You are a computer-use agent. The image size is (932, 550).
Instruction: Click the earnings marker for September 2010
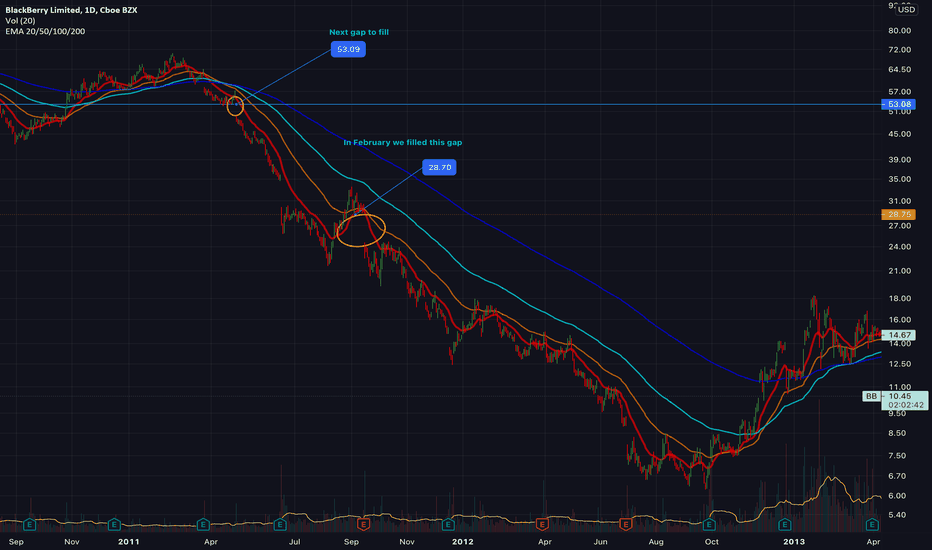coord(29,524)
